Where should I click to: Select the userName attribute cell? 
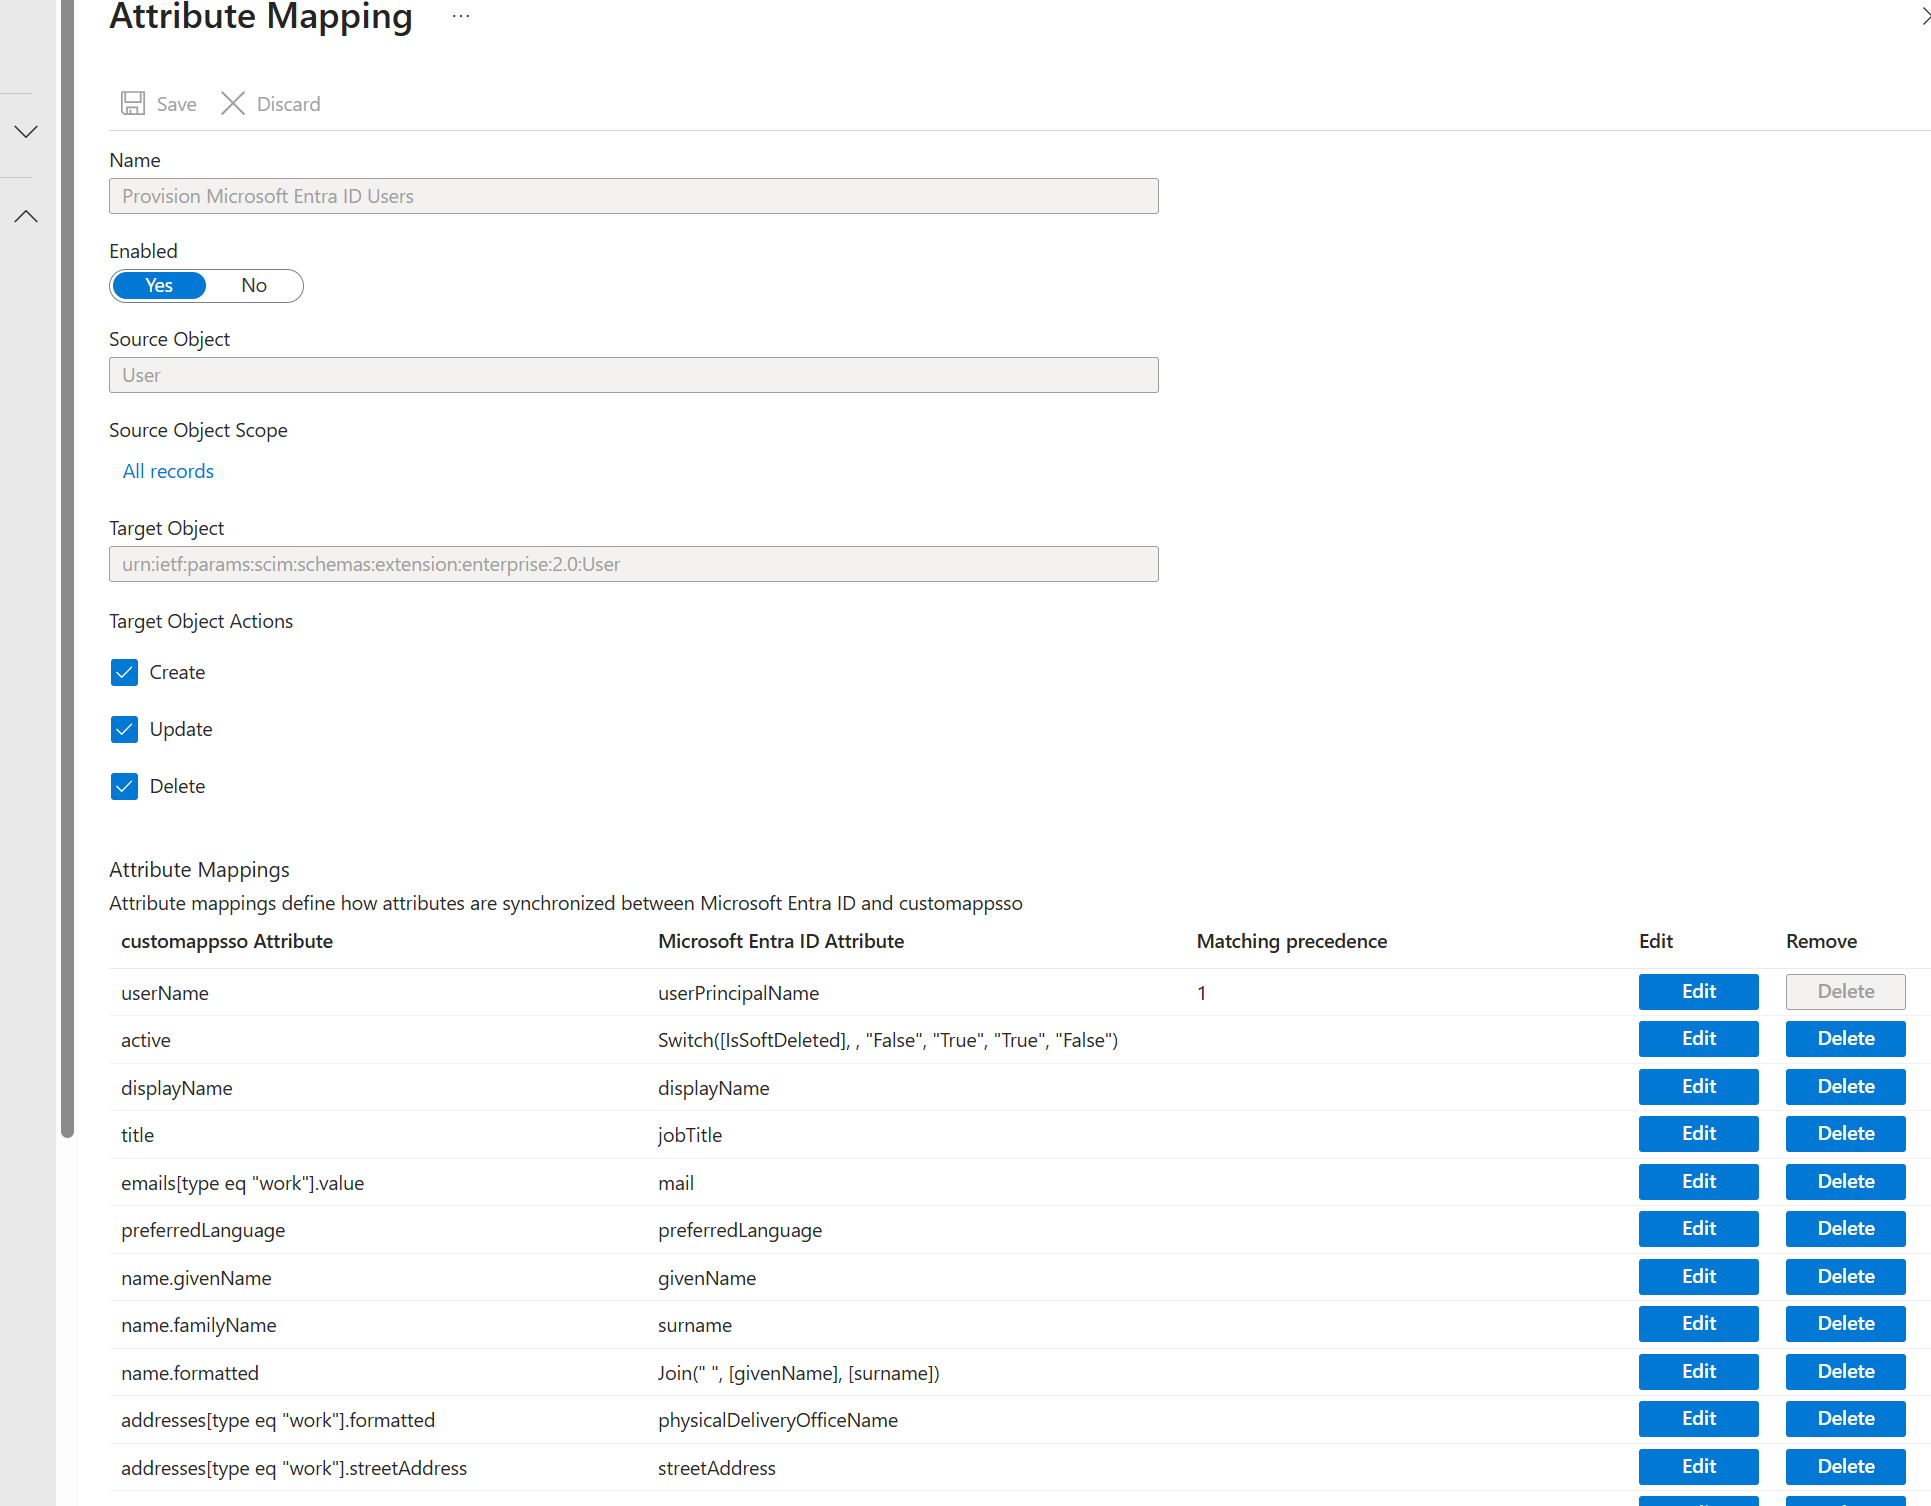165,993
